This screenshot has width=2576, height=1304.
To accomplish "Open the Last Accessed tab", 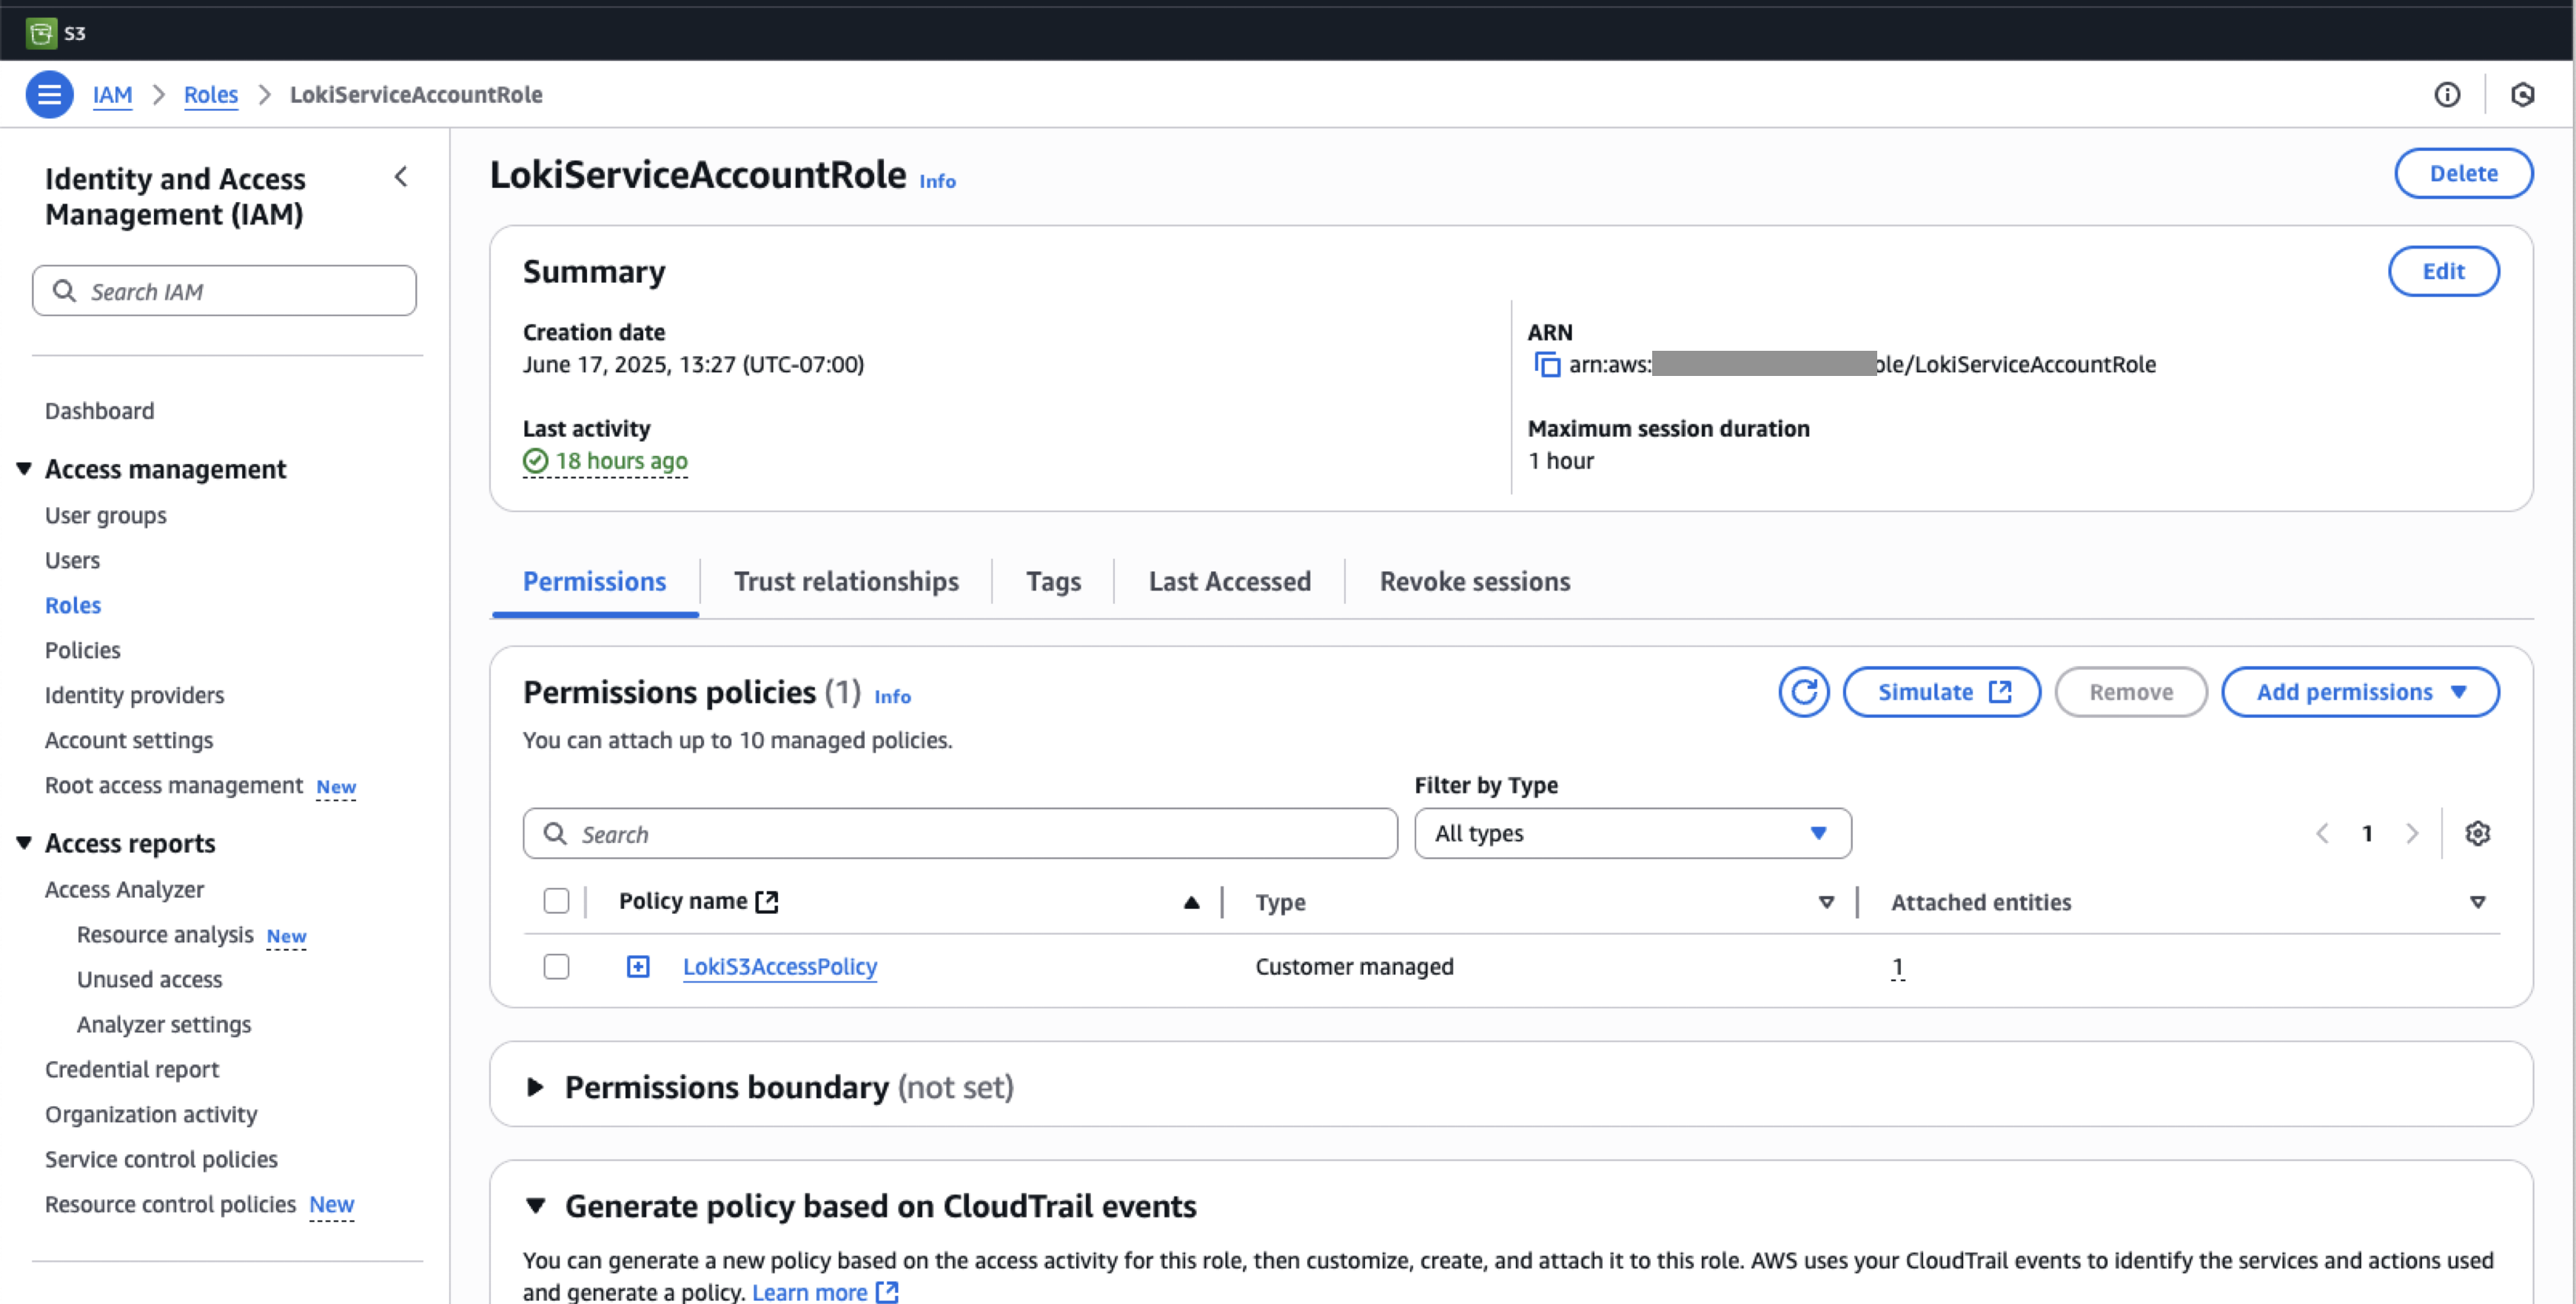I will click(1229, 582).
